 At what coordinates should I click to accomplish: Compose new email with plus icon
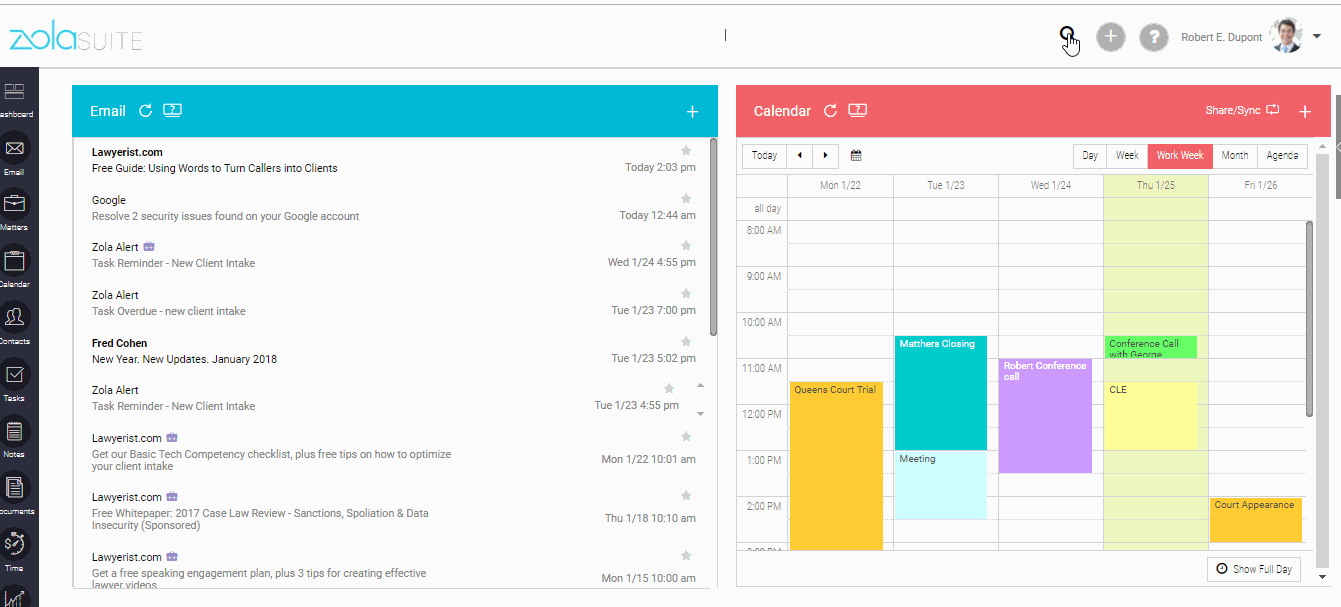(692, 112)
